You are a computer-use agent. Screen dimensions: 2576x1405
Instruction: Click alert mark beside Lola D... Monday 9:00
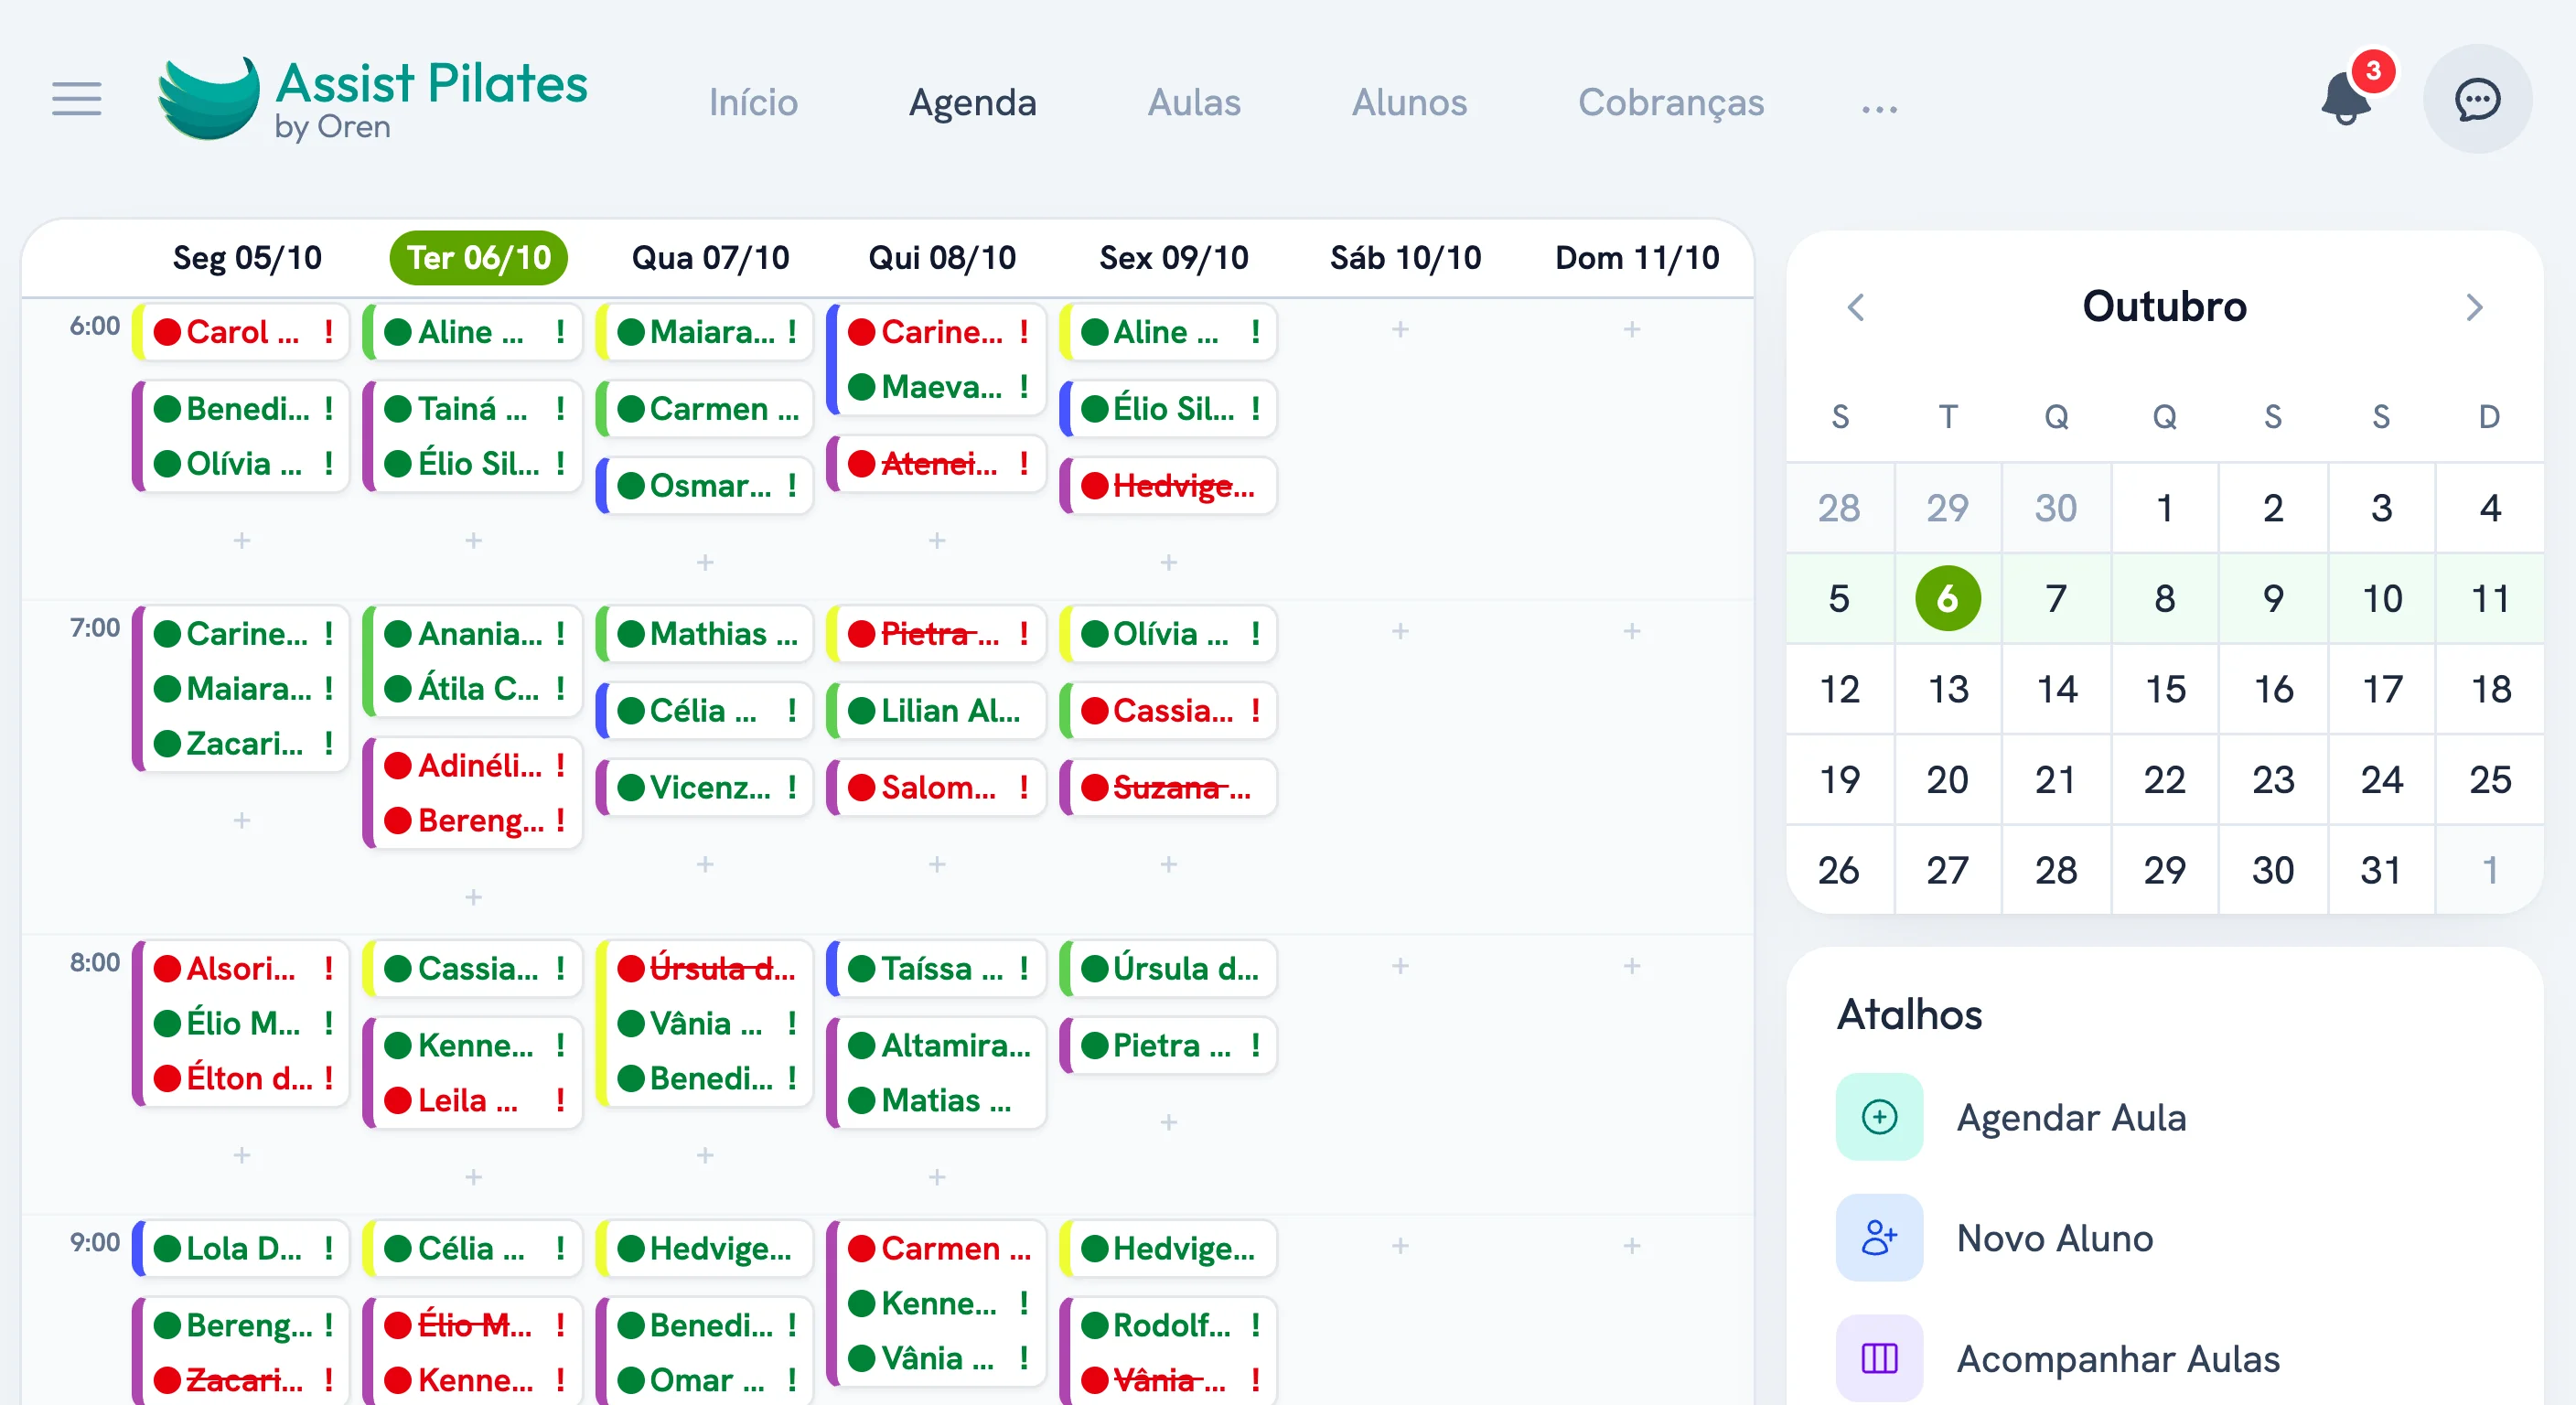pyautogui.click(x=328, y=1248)
